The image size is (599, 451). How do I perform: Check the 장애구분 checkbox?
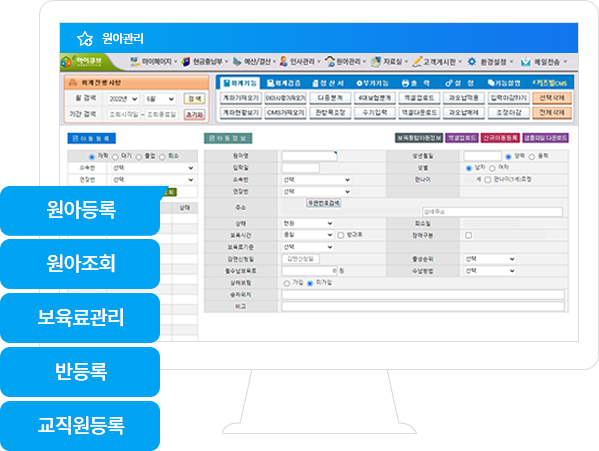468,235
